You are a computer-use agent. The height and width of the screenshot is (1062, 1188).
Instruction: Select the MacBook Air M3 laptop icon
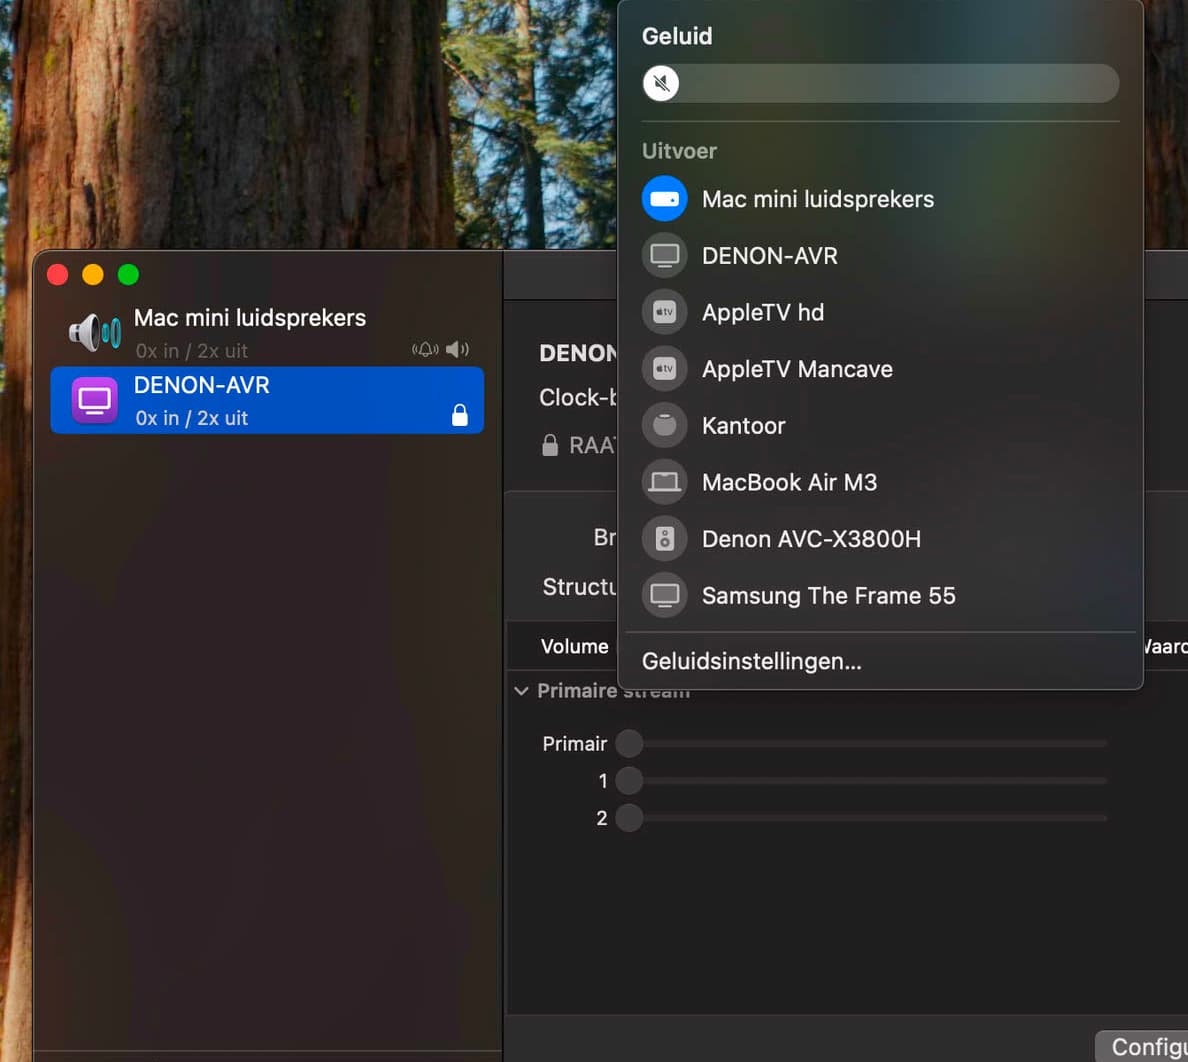point(664,482)
